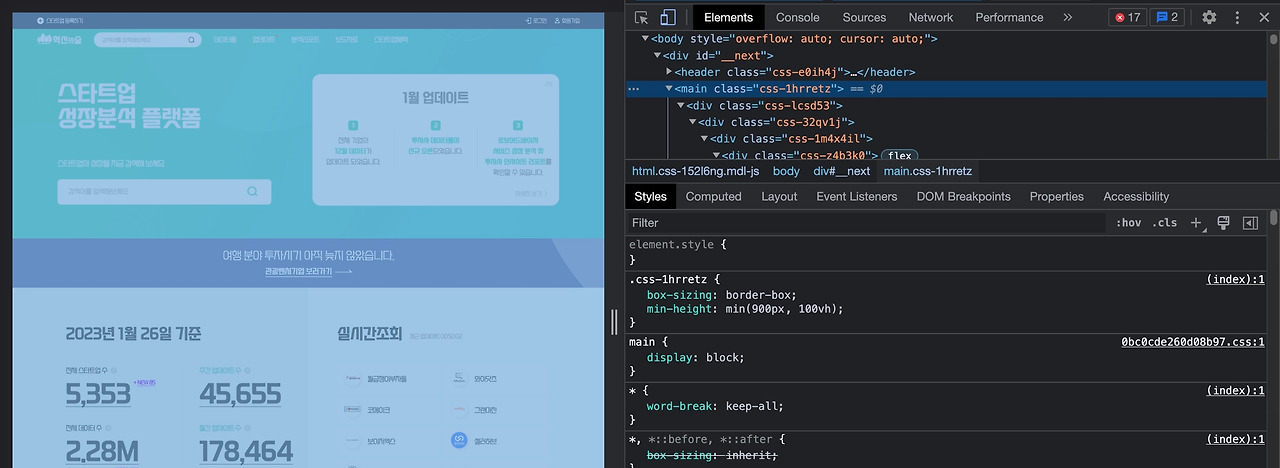Collapse the div css-1m4x4il node
The width and height of the screenshot is (1280, 468).
(x=703, y=139)
